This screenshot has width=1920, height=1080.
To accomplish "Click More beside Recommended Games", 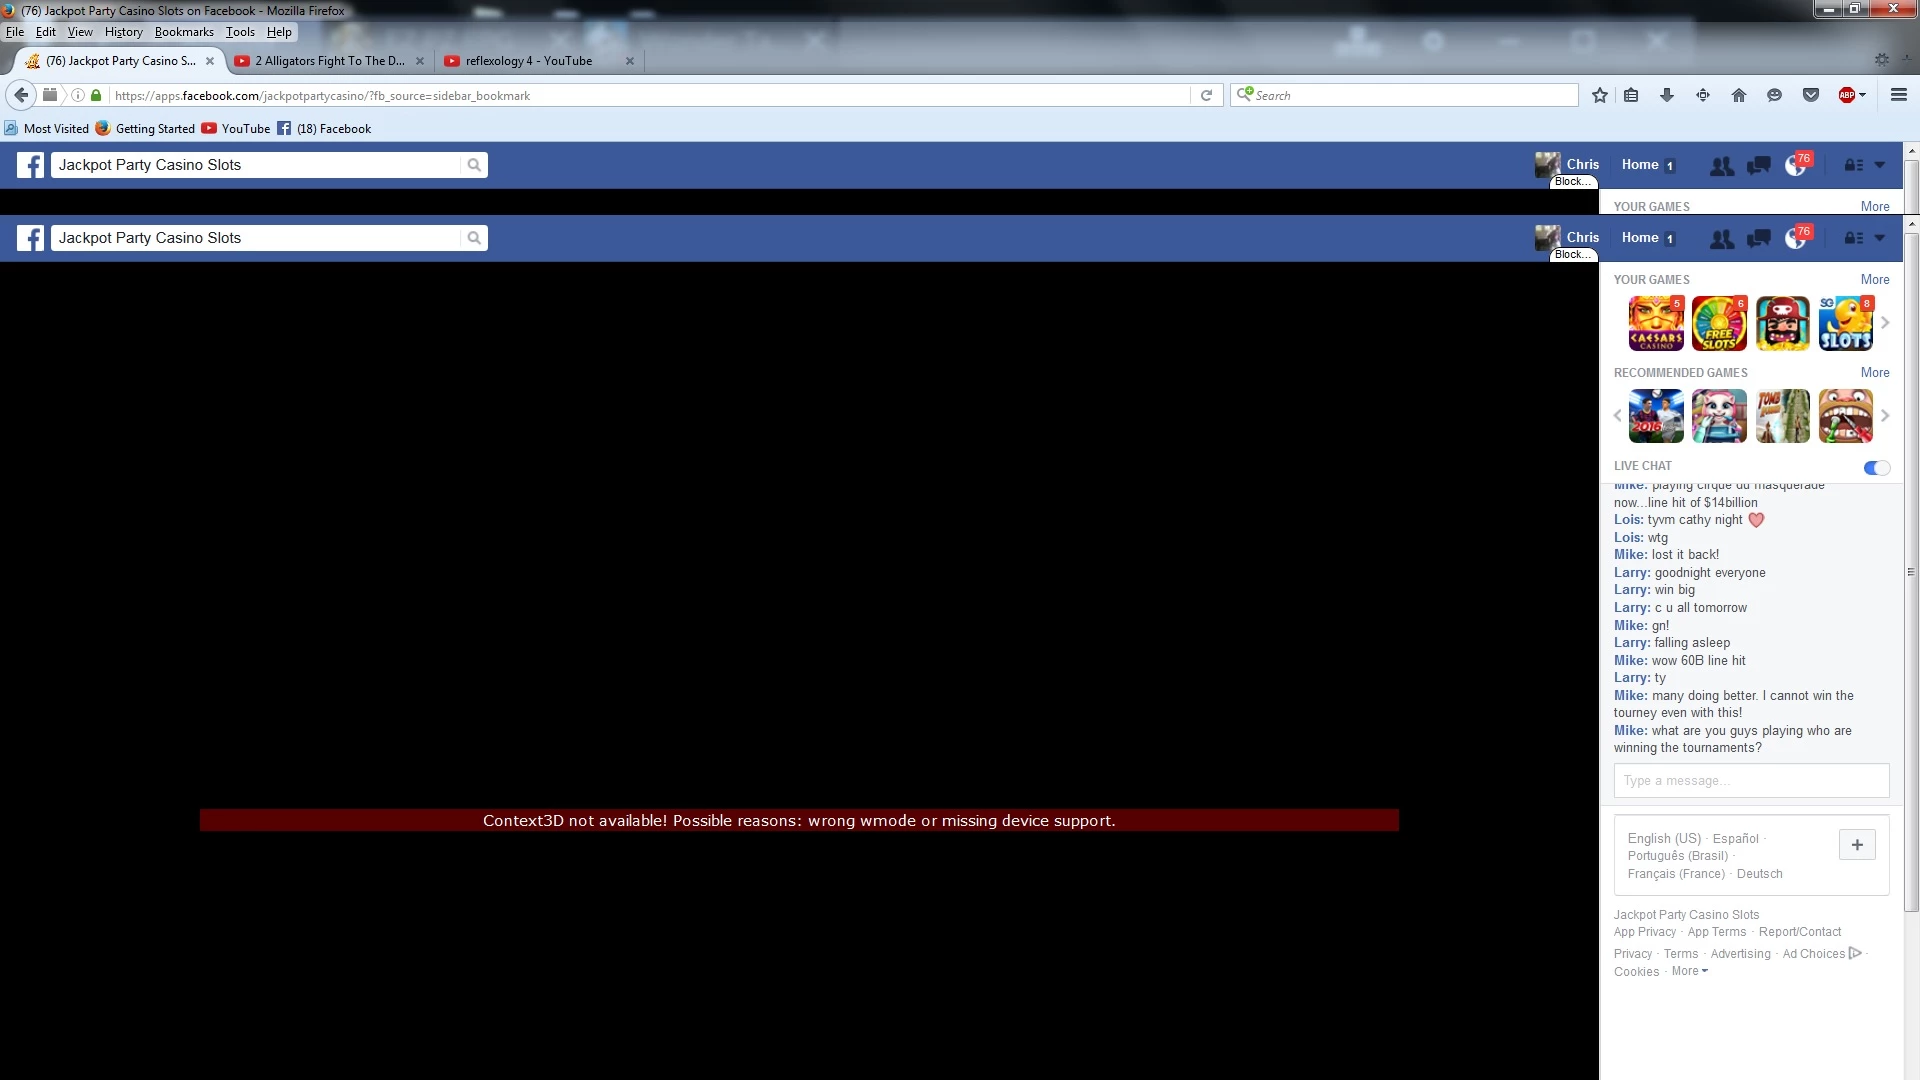I will pos(1874,372).
